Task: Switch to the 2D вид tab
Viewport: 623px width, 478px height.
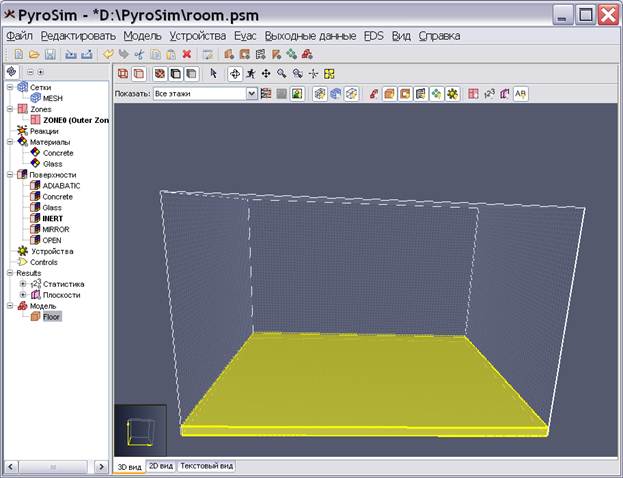Action: click(x=161, y=466)
